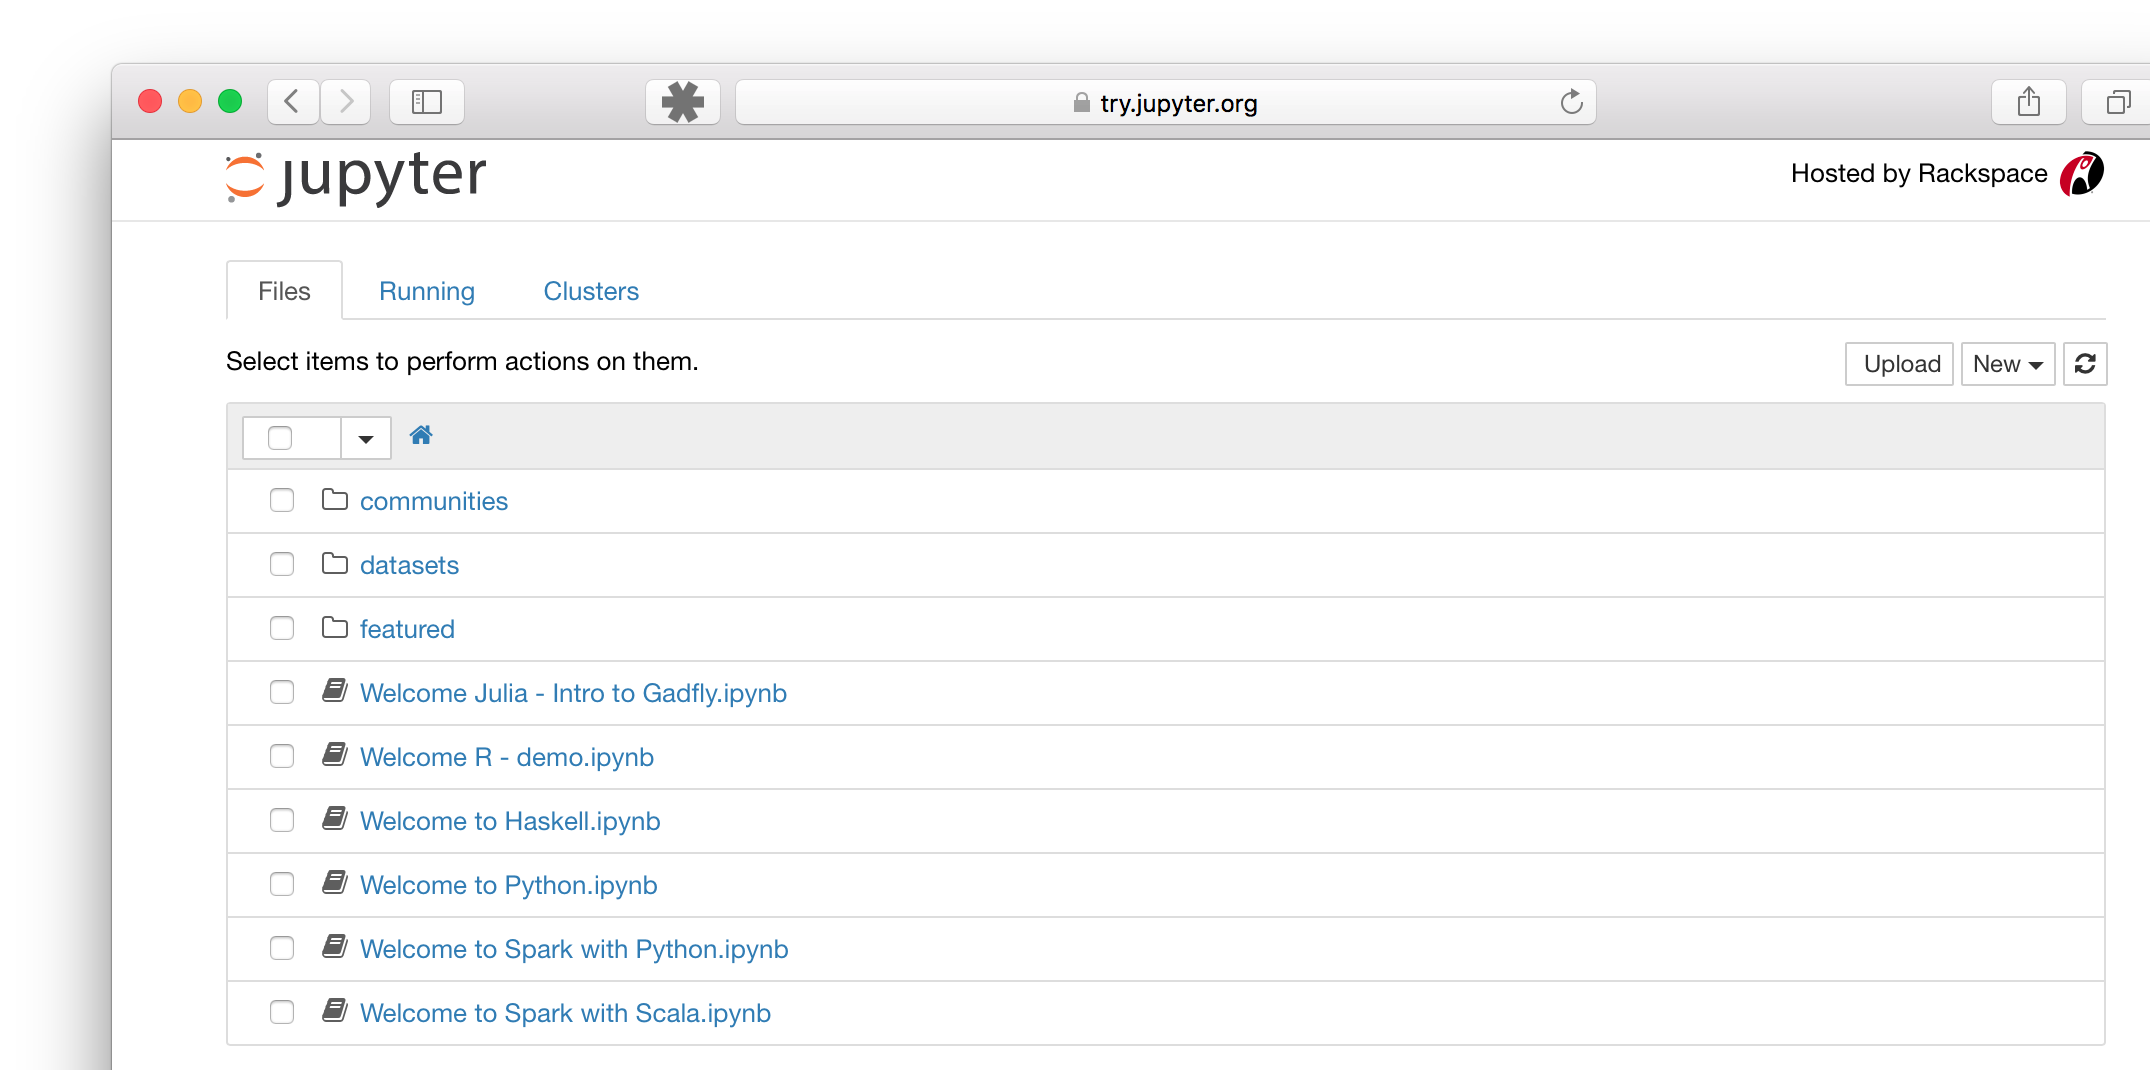
Task: Click notebook icon for Welcome to Python.ipynb
Action: click(x=335, y=883)
